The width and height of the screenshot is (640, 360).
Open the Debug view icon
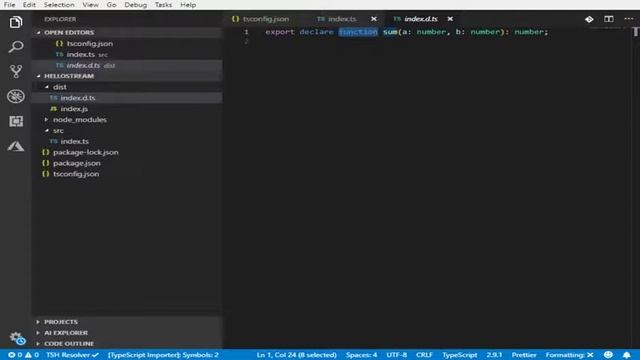16,96
